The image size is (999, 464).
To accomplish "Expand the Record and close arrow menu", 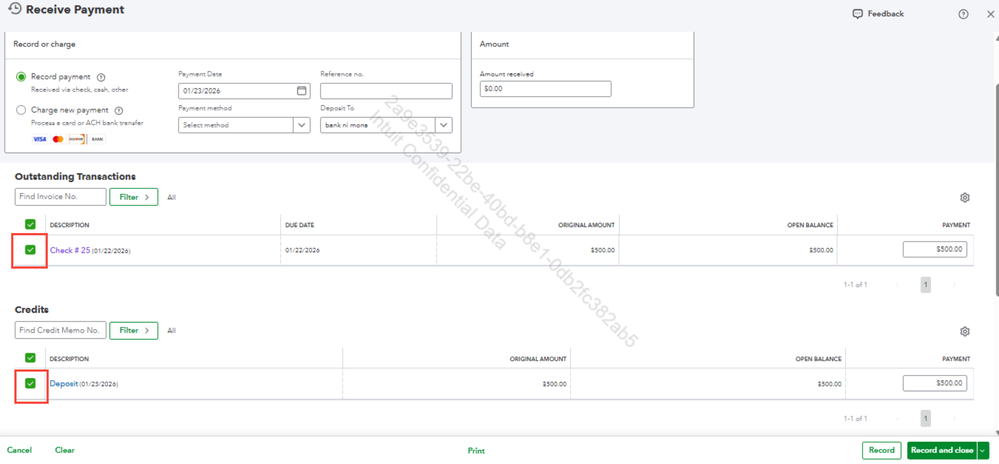I will (983, 451).
